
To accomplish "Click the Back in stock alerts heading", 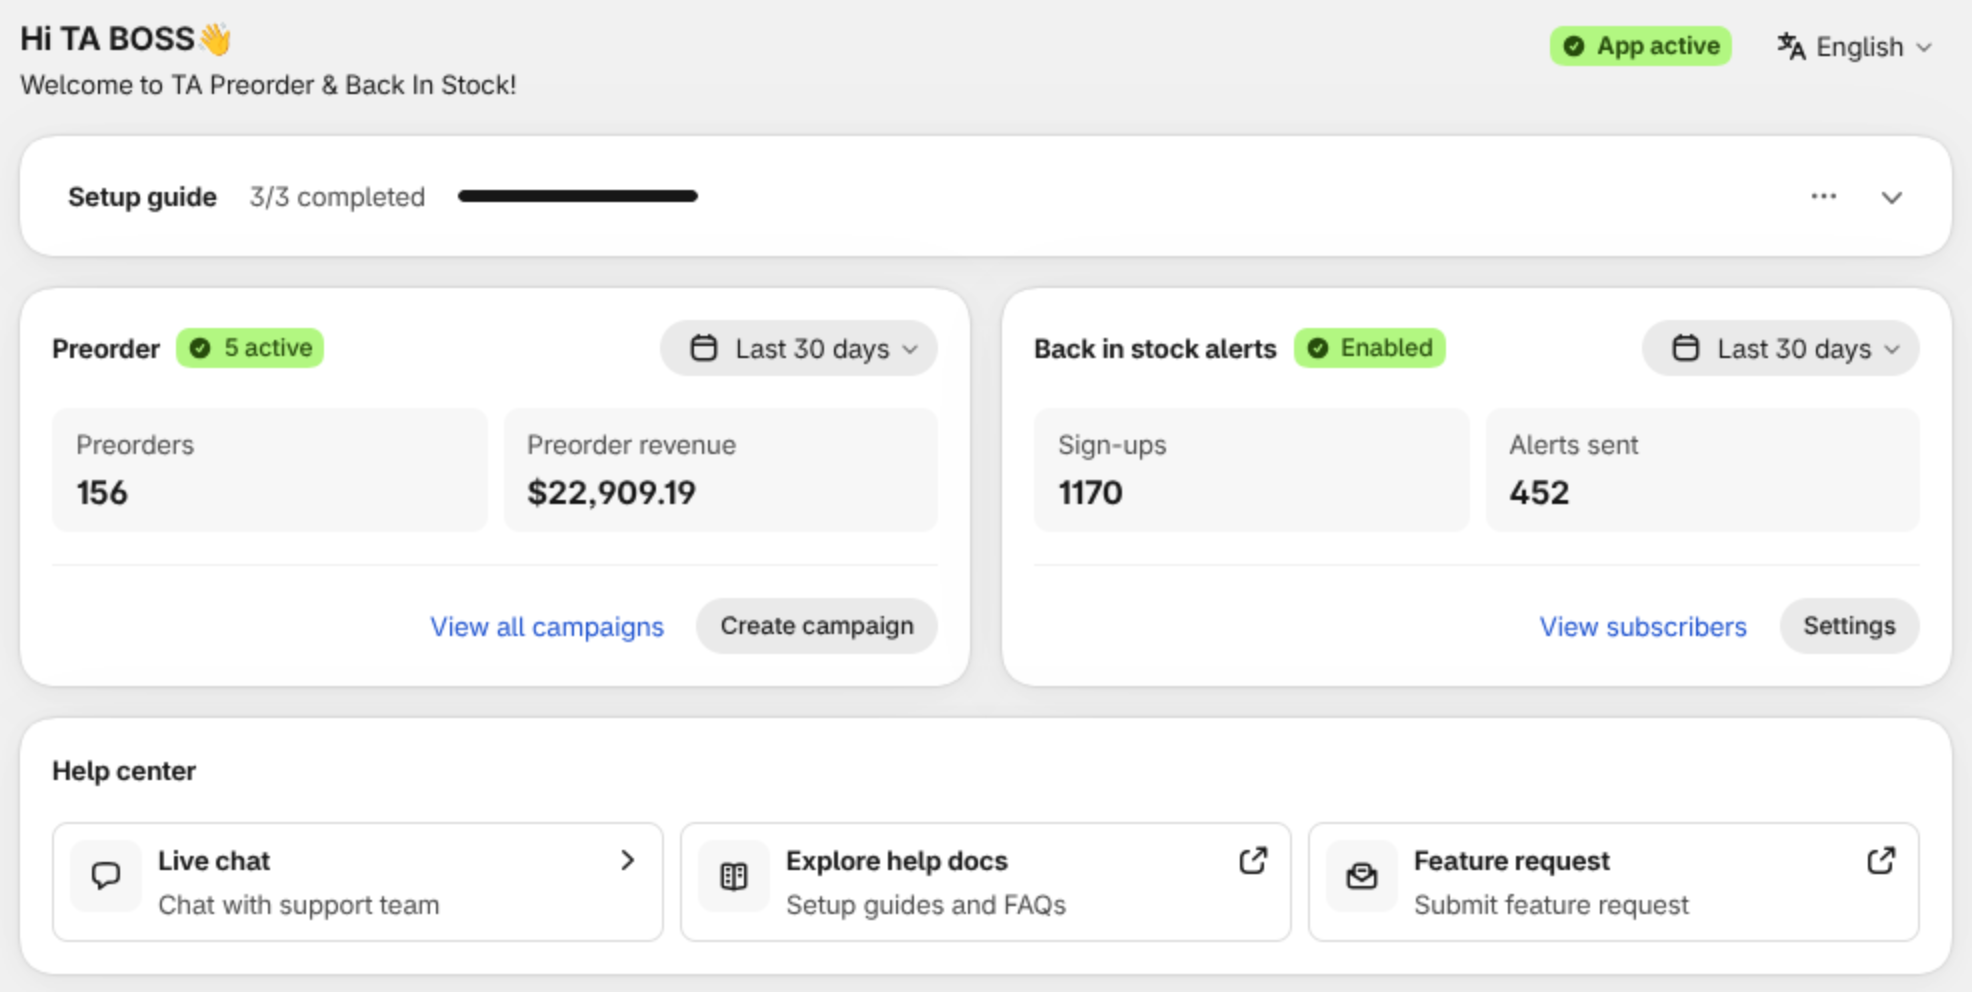I will [1155, 349].
